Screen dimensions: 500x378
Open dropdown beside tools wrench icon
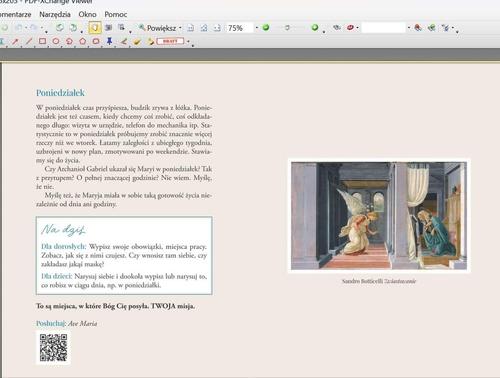[453, 28]
